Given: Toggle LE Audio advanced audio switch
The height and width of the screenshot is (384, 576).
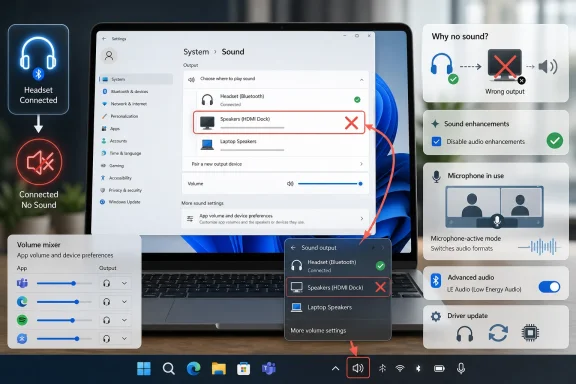Looking at the screenshot, I should (x=549, y=287).
